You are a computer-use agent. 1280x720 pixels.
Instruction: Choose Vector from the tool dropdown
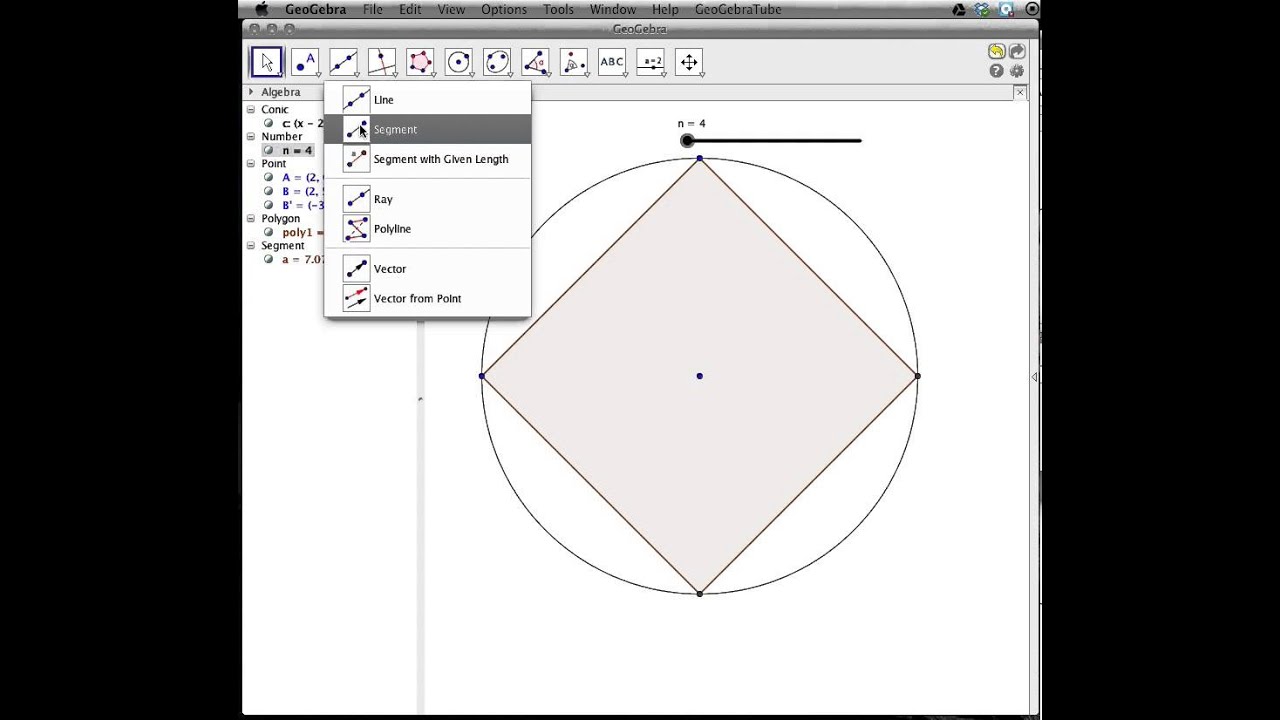coord(427,269)
